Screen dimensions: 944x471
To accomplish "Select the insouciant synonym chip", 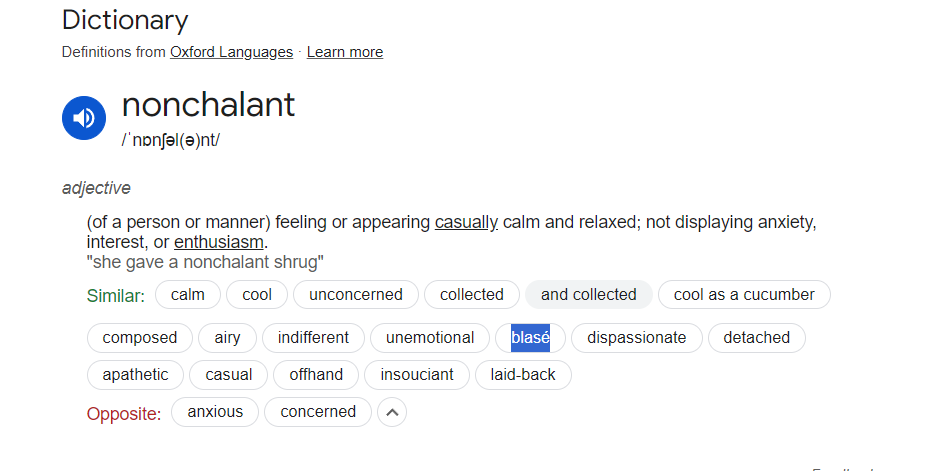I will pos(417,375).
